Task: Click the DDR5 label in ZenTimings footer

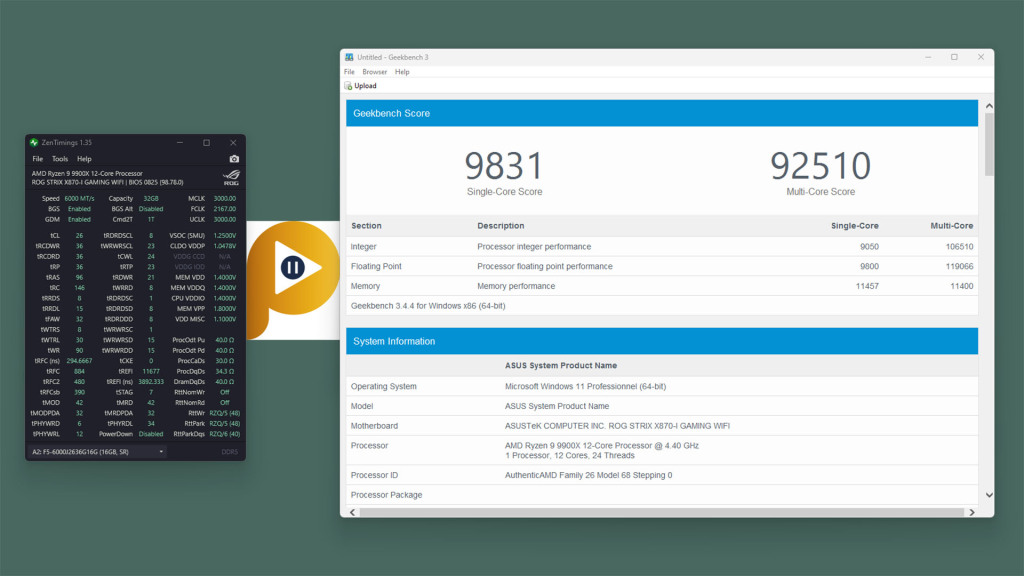Action: point(229,452)
